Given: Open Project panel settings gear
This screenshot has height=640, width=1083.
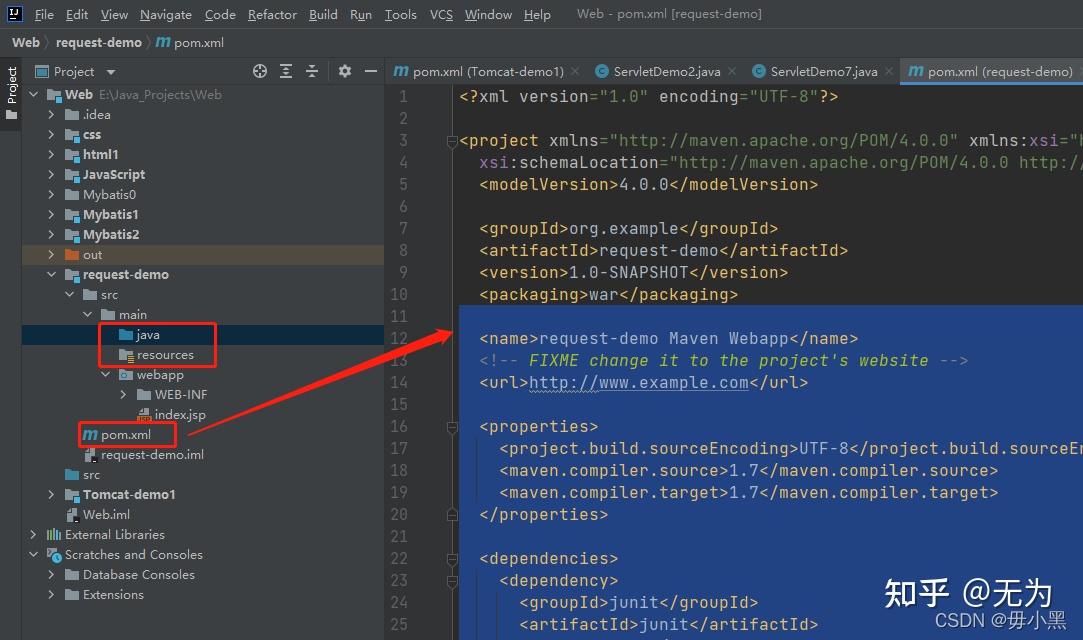Looking at the screenshot, I should (x=345, y=71).
